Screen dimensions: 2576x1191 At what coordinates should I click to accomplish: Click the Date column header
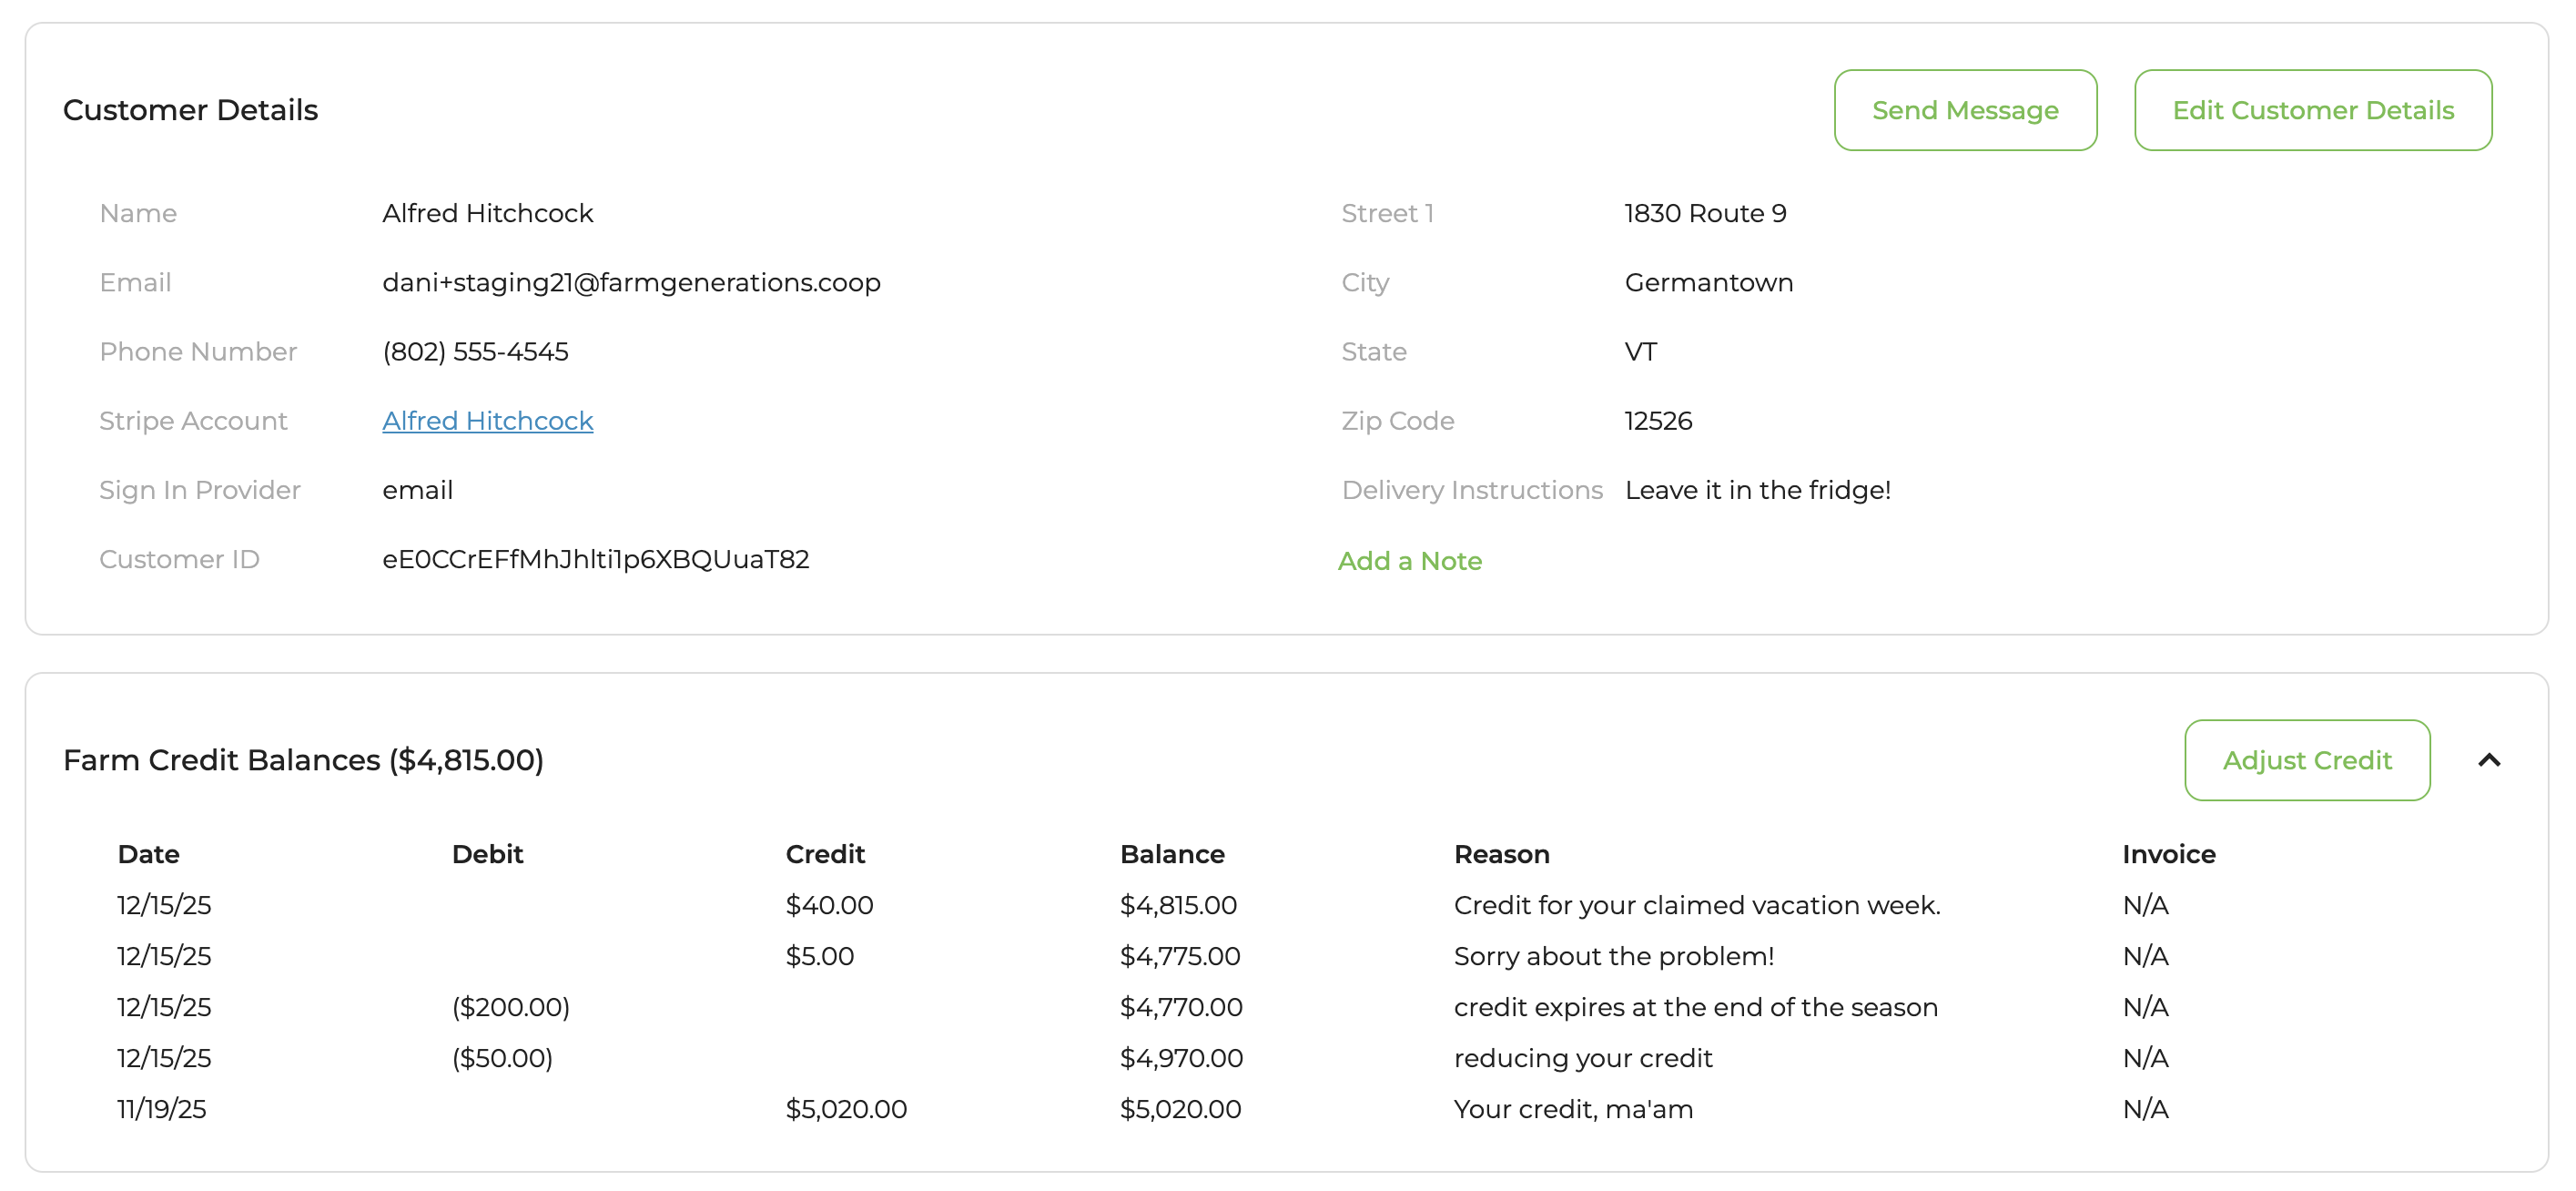click(148, 854)
